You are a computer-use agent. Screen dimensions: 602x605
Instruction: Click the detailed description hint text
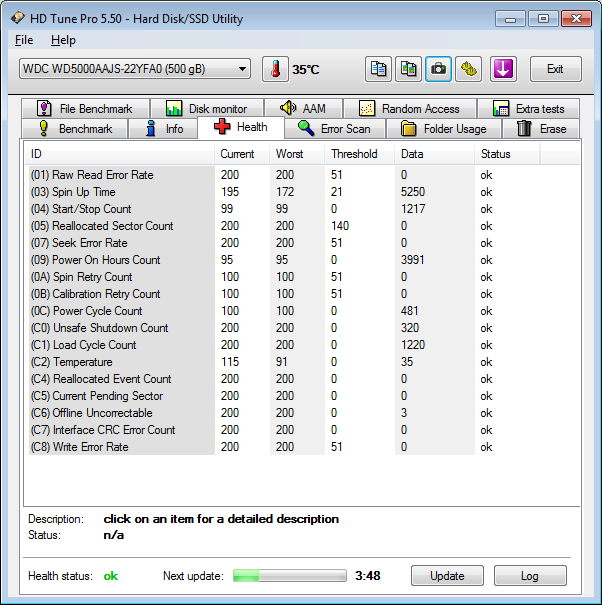point(221,519)
